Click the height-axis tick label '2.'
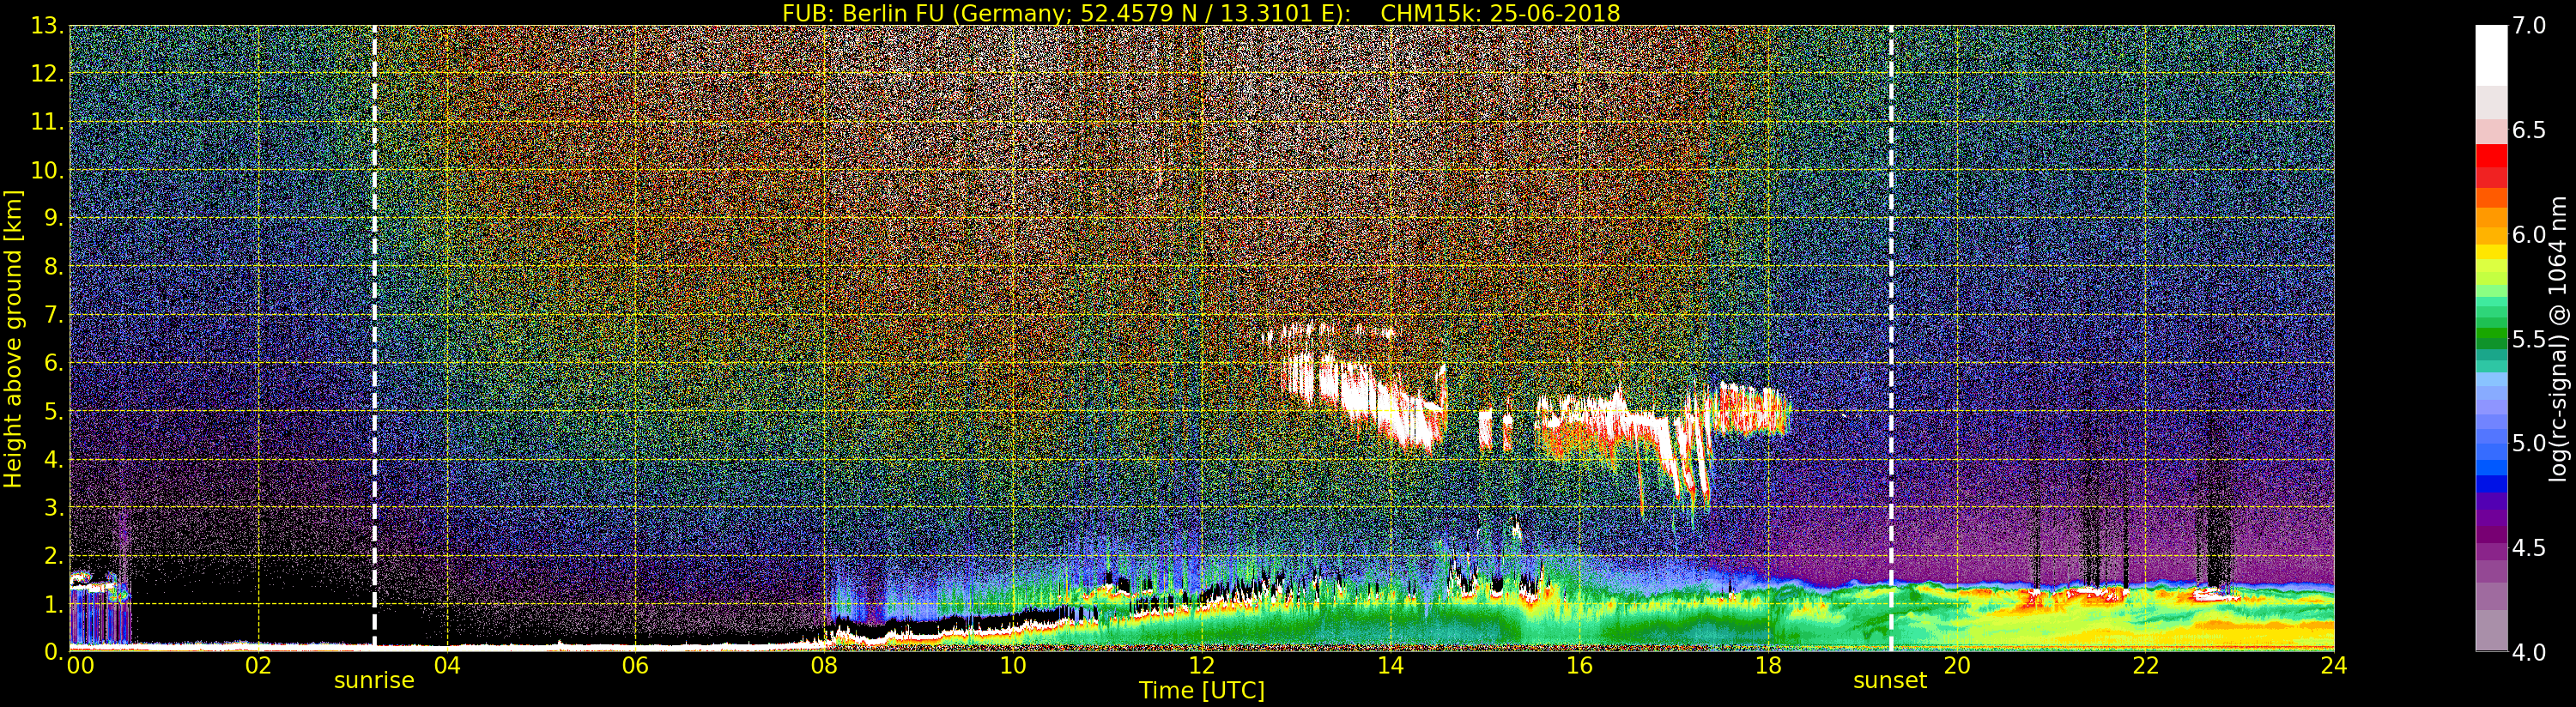Viewport: 2576px width, 707px height. 54,555
